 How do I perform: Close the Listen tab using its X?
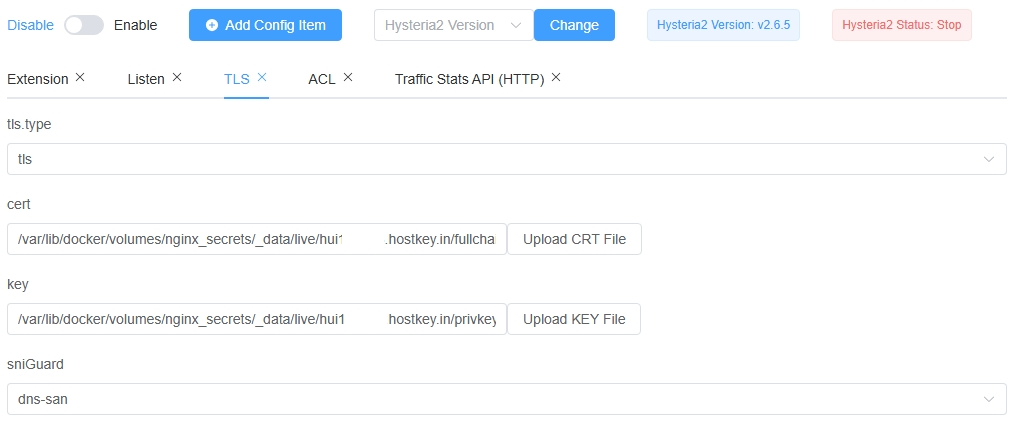177,77
